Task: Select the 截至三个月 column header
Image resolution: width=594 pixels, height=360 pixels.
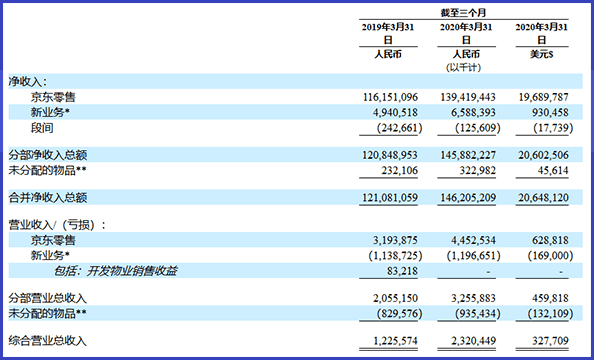Action: [x=463, y=13]
